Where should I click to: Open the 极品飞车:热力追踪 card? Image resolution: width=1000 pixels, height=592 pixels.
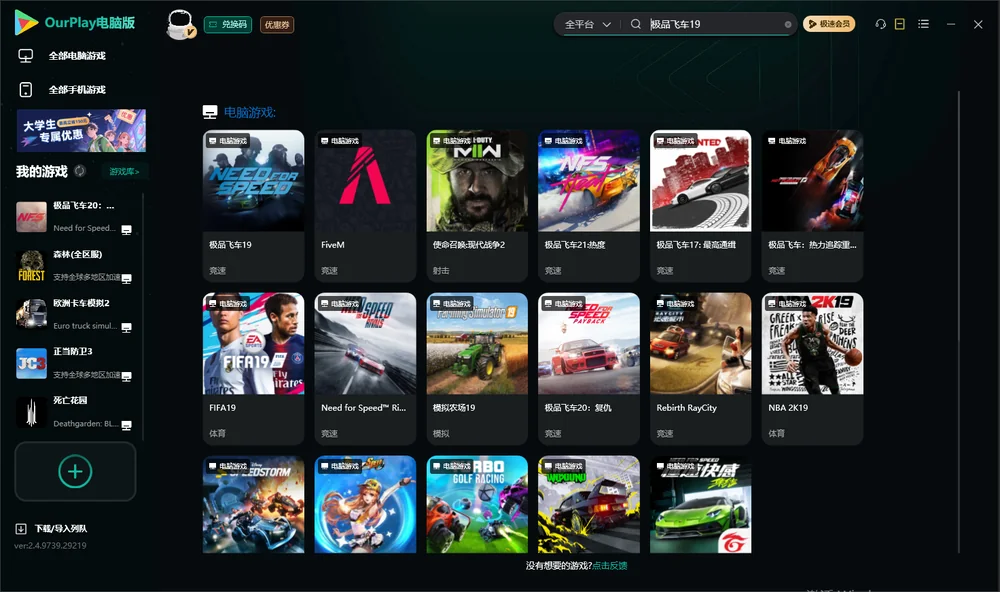click(812, 205)
